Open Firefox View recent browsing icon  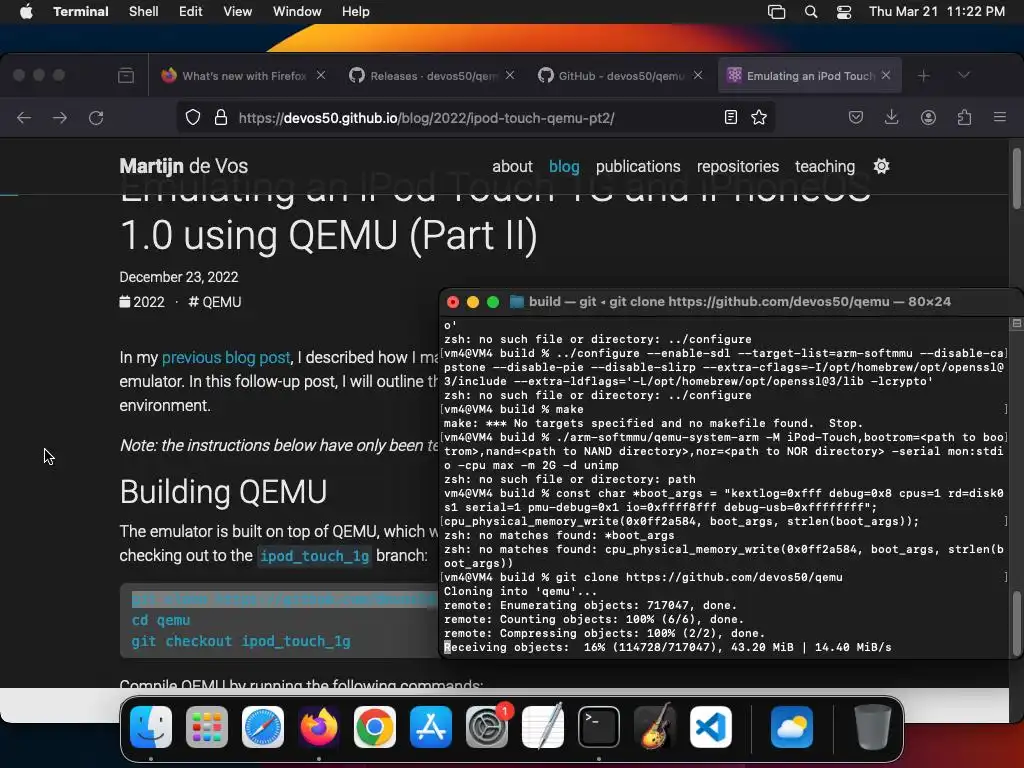point(126,76)
